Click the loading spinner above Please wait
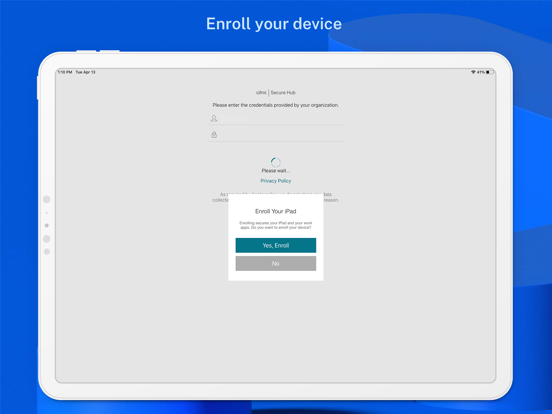The image size is (552, 414). coord(276,162)
